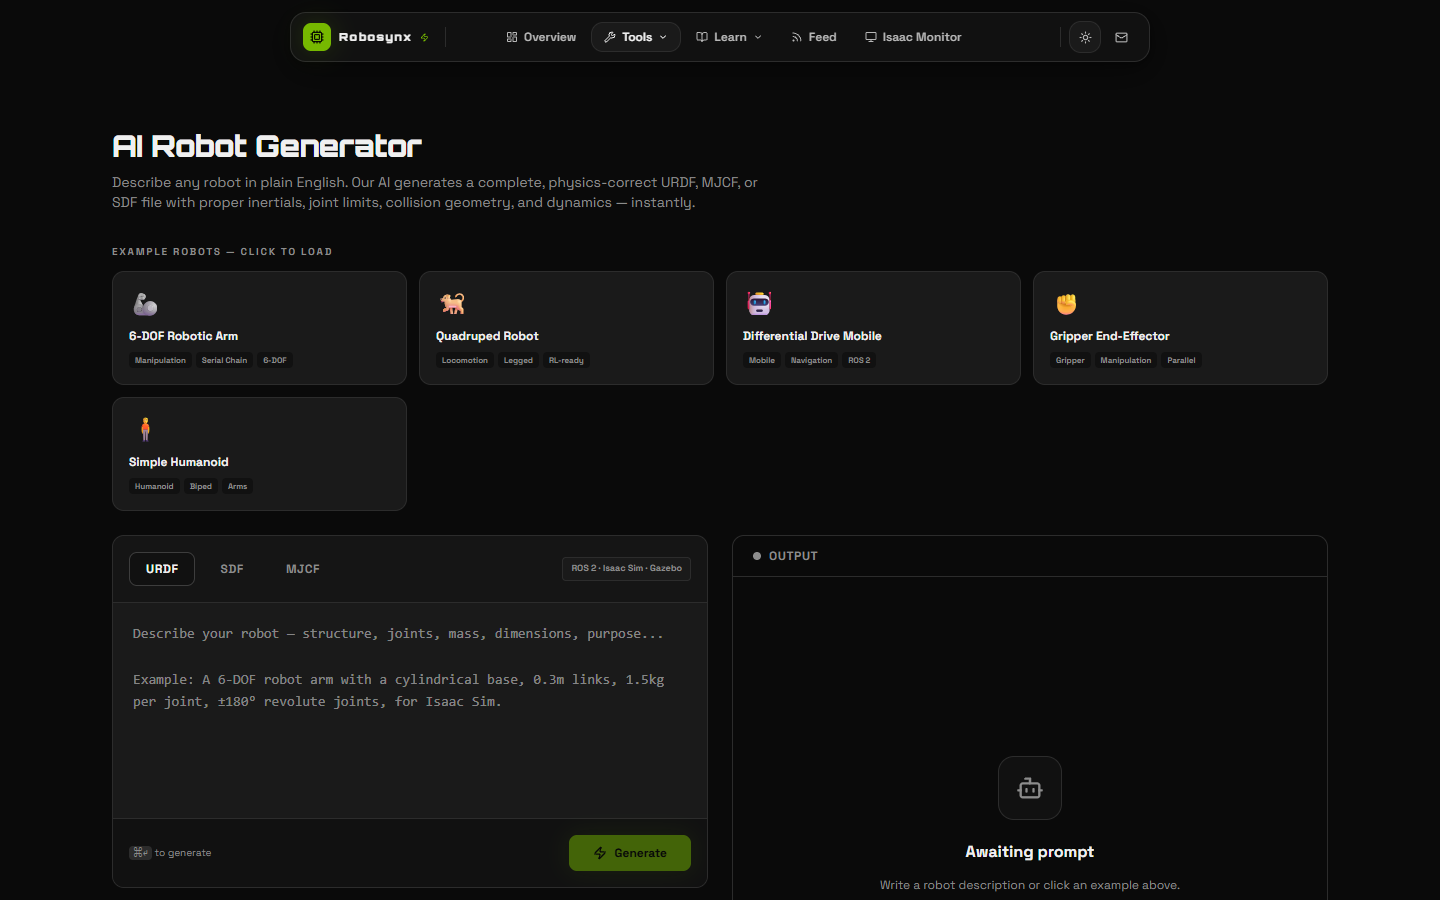Open the Learn menu
The width and height of the screenshot is (1440, 900).
(729, 37)
